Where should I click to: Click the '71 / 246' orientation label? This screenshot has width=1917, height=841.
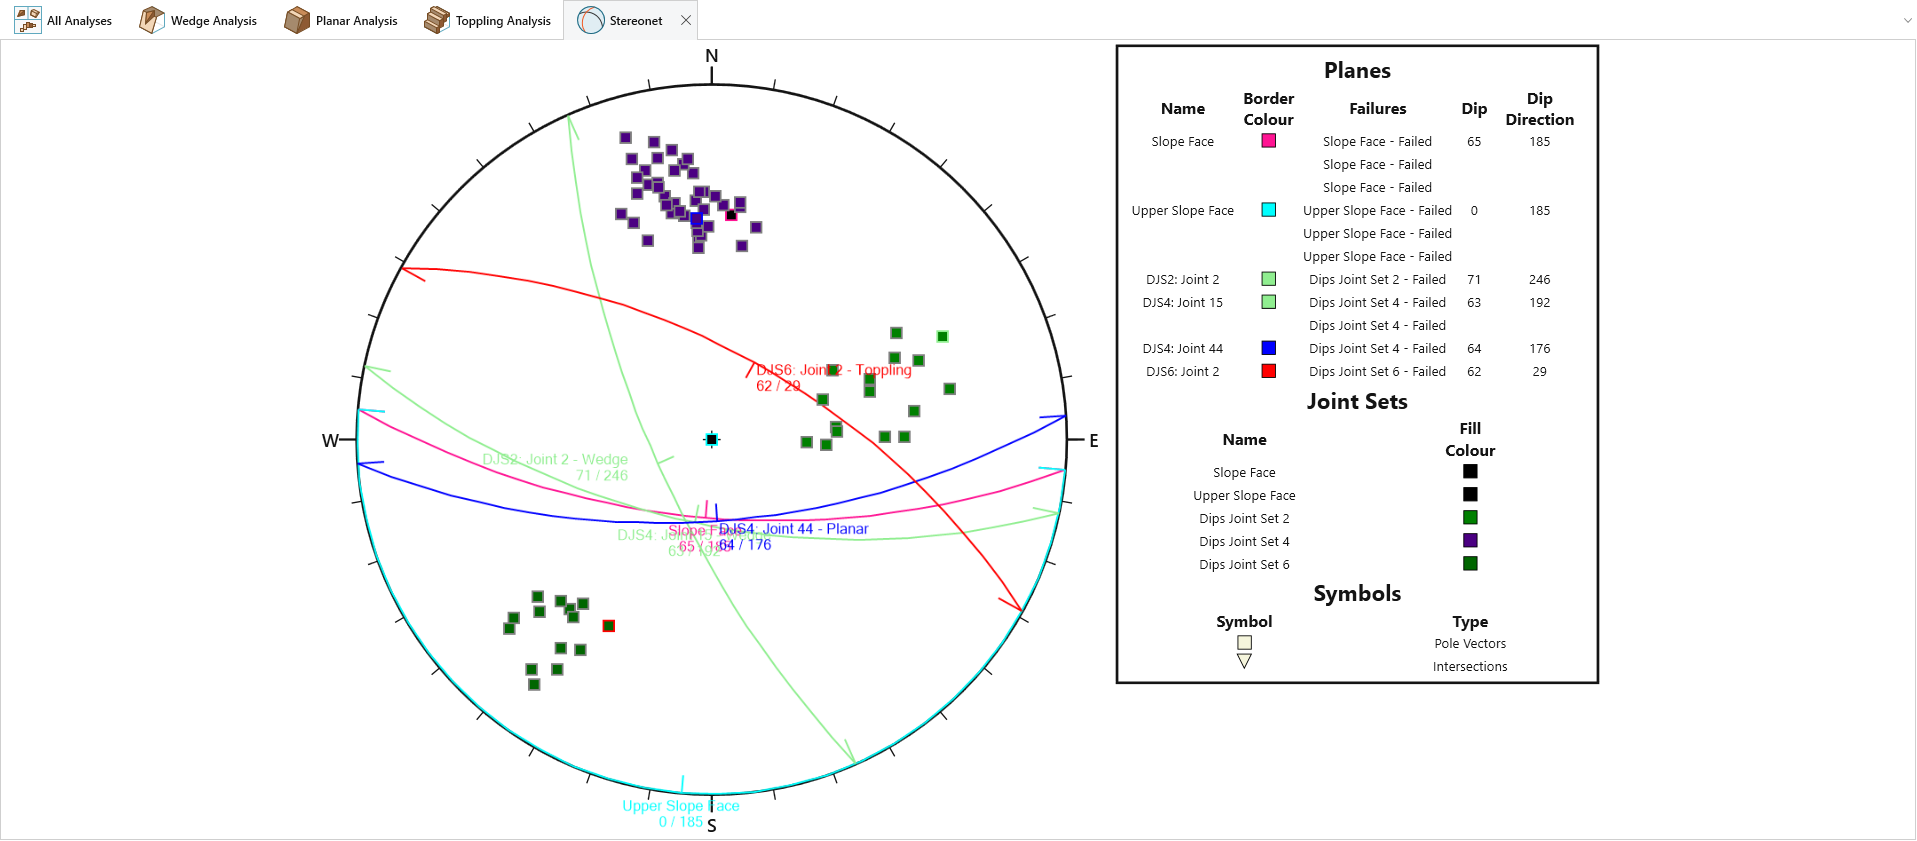click(602, 476)
